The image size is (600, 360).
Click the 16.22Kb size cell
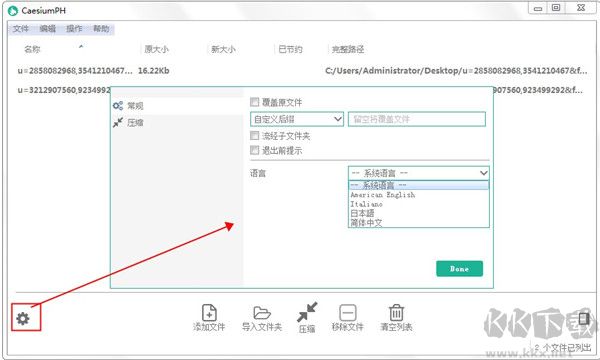(153, 70)
